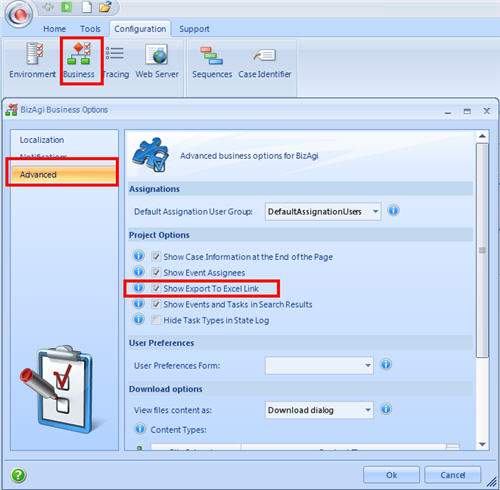Open Tracing configuration
The height and width of the screenshot is (490, 500).
point(115,60)
